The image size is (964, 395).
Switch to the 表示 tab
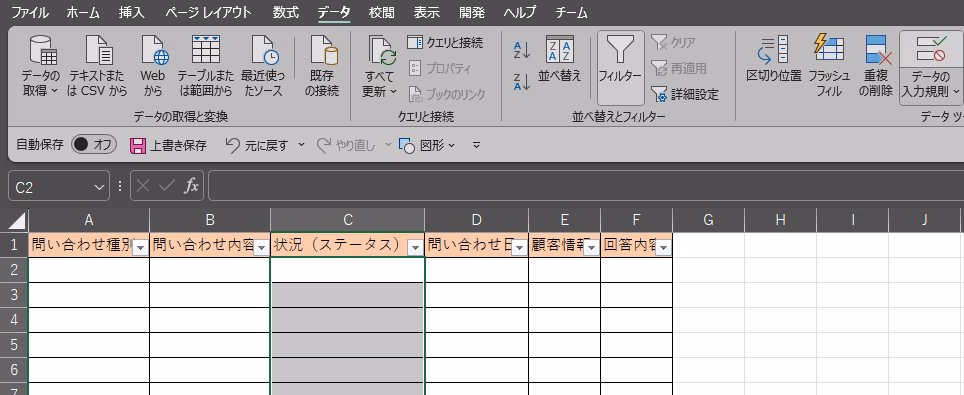(427, 12)
